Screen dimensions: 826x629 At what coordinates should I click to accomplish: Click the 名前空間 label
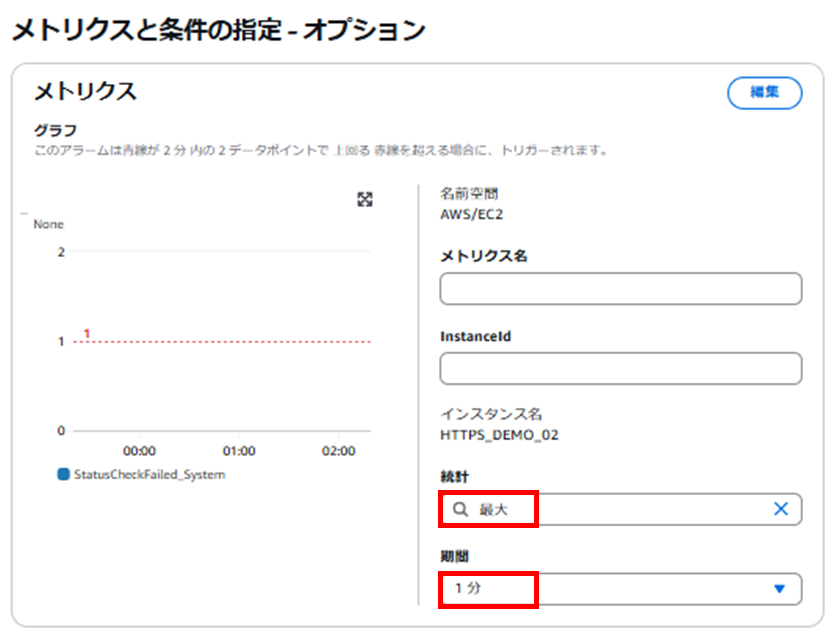469,194
